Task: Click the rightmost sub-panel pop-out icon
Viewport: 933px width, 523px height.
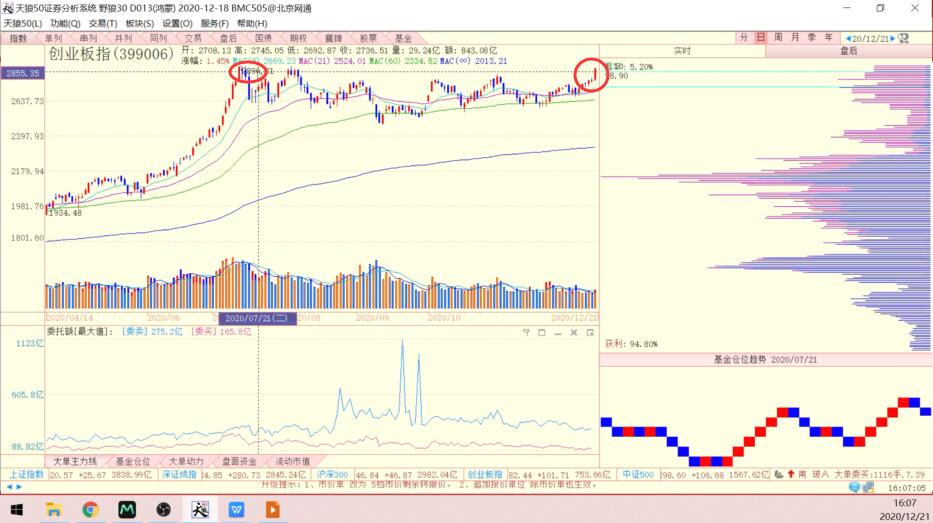Action: click(x=590, y=333)
